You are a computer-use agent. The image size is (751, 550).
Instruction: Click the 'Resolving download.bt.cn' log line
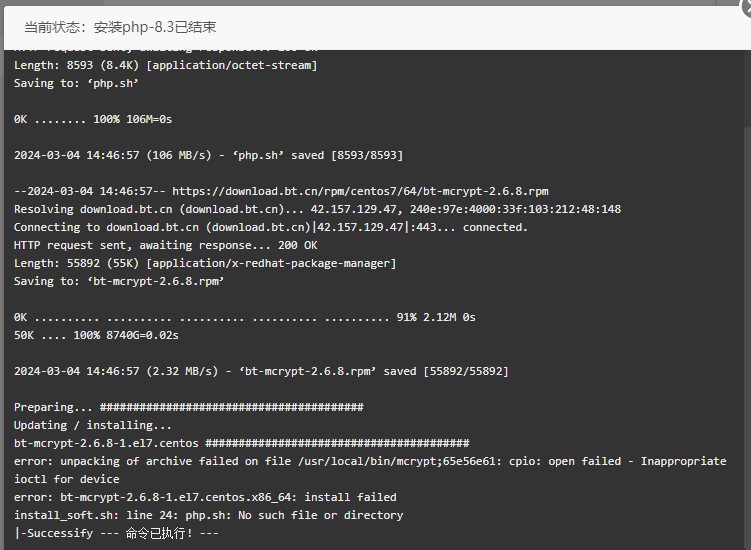pyautogui.click(x=318, y=209)
